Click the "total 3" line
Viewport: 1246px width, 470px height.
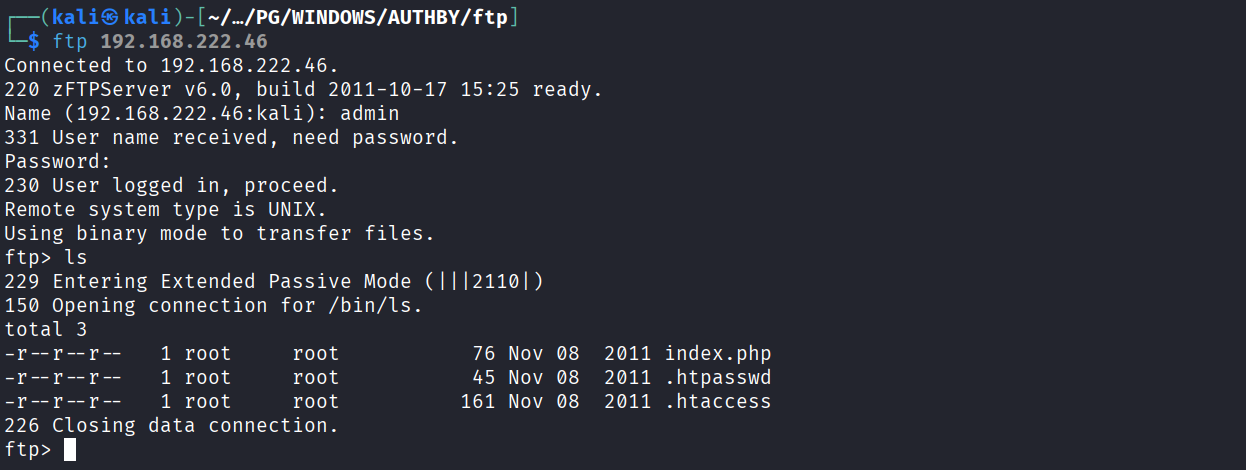[x=45, y=330]
